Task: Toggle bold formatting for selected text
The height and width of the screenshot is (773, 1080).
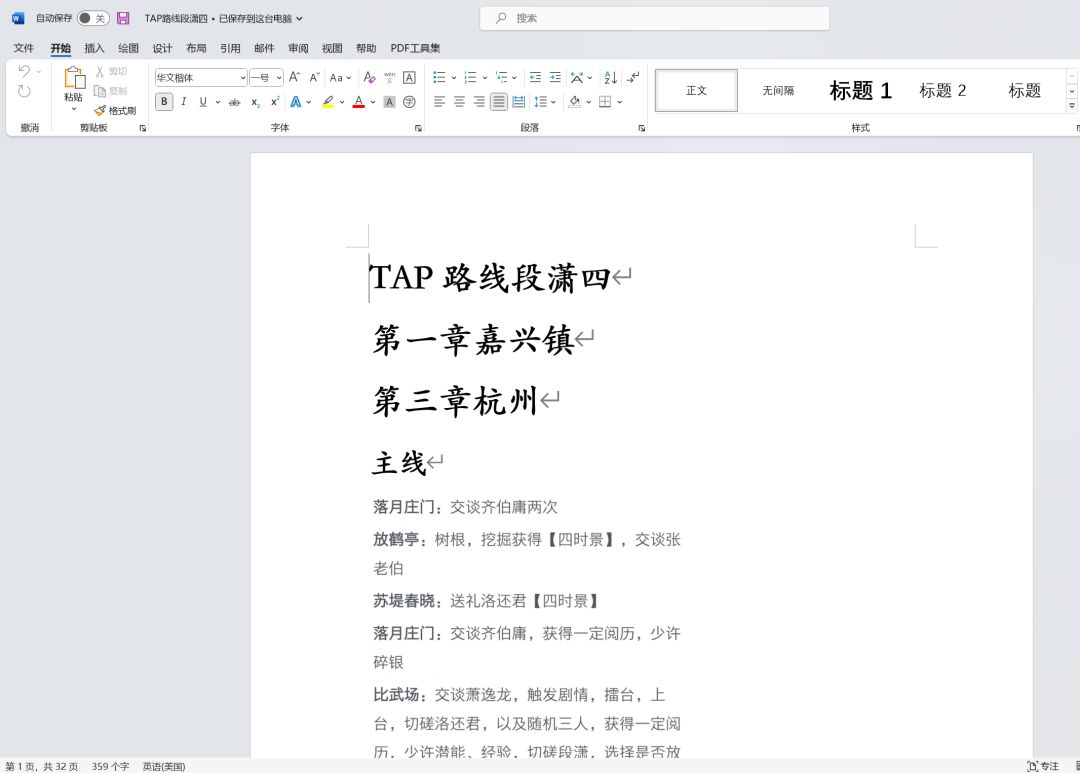Action: pos(164,101)
